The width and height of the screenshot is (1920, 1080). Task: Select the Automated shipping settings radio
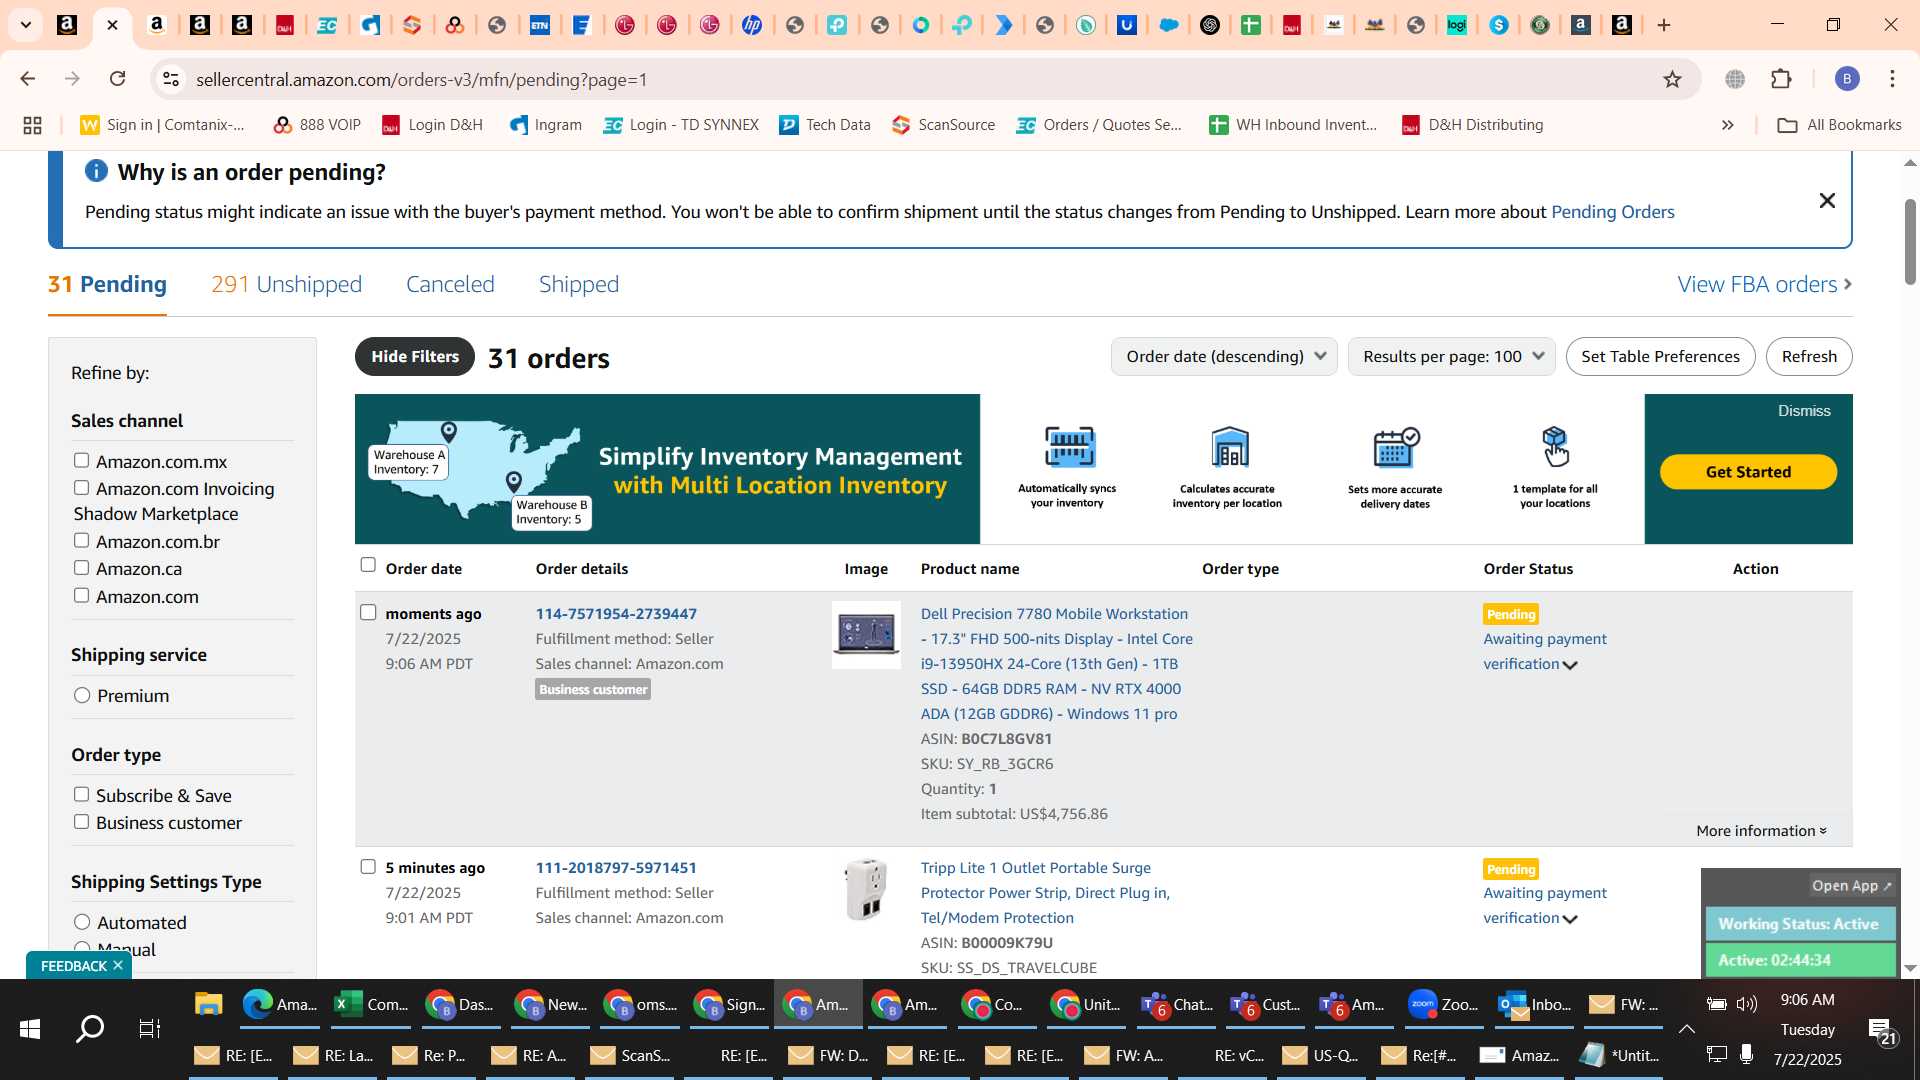click(82, 922)
